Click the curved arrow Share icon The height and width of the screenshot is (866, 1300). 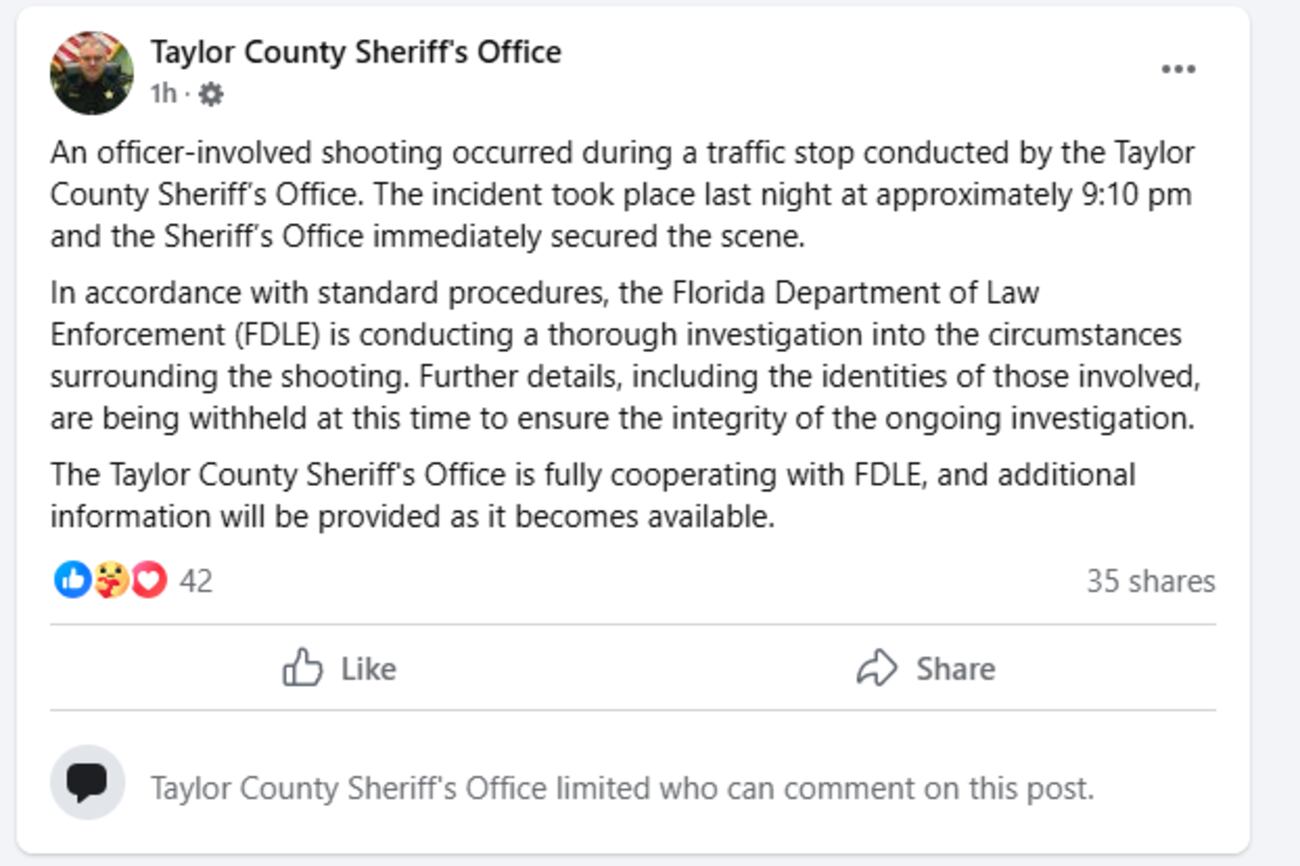(x=877, y=668)
